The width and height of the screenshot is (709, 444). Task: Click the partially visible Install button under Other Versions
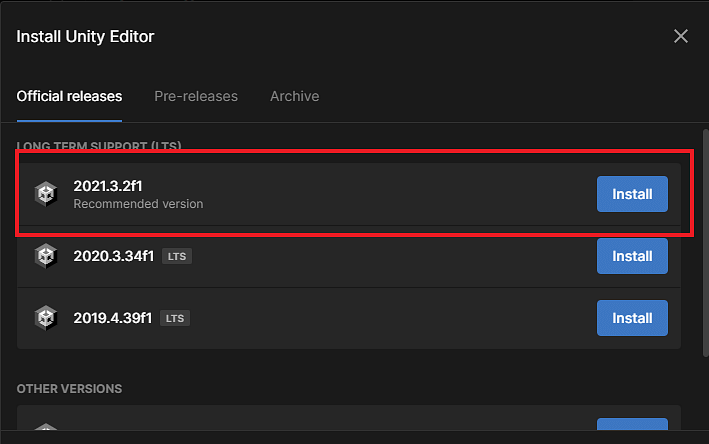click(x=632, y=424)
